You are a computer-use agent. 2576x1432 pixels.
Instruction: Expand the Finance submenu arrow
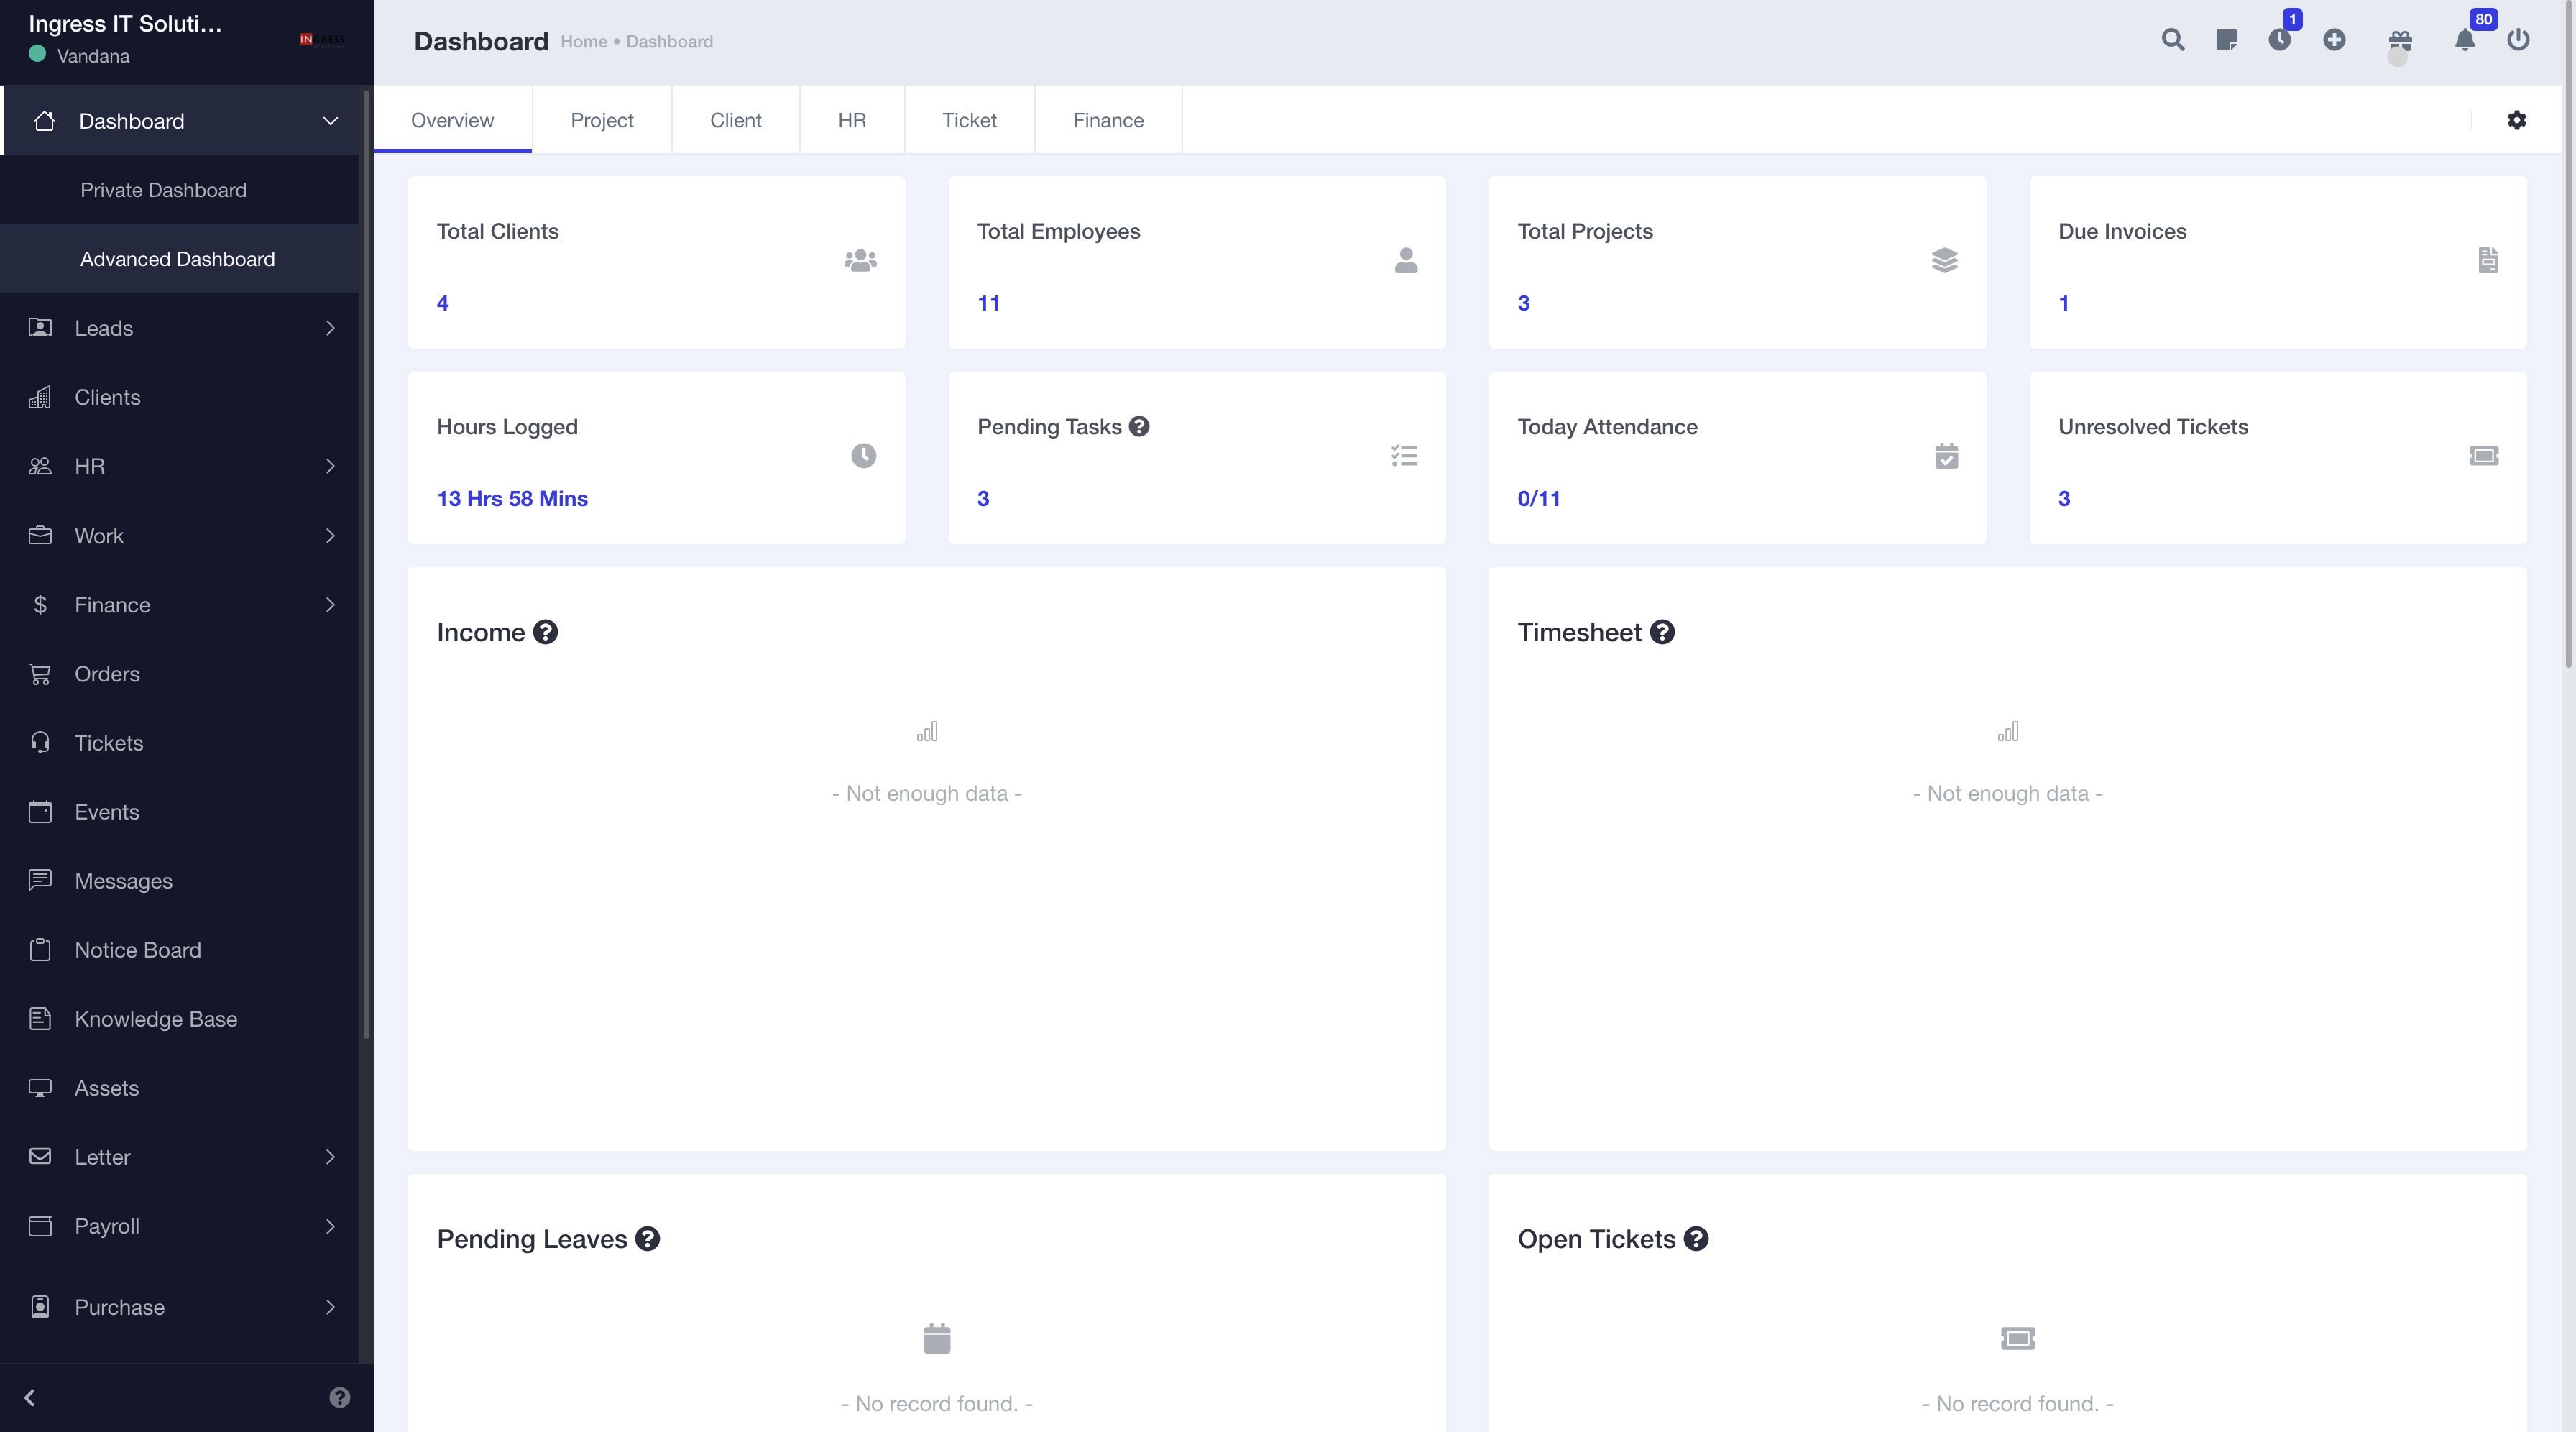[x=330, y=605]
